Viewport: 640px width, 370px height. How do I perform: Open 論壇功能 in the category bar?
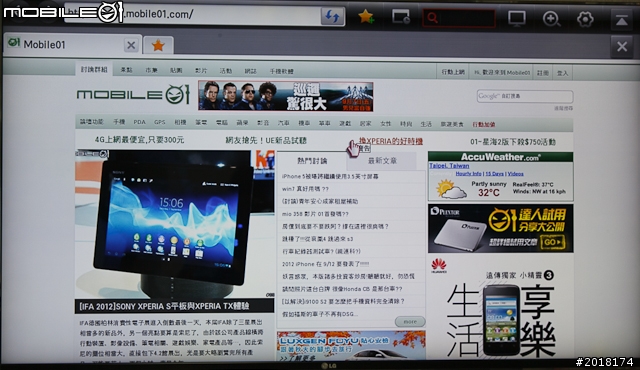(x=92, y=122)
